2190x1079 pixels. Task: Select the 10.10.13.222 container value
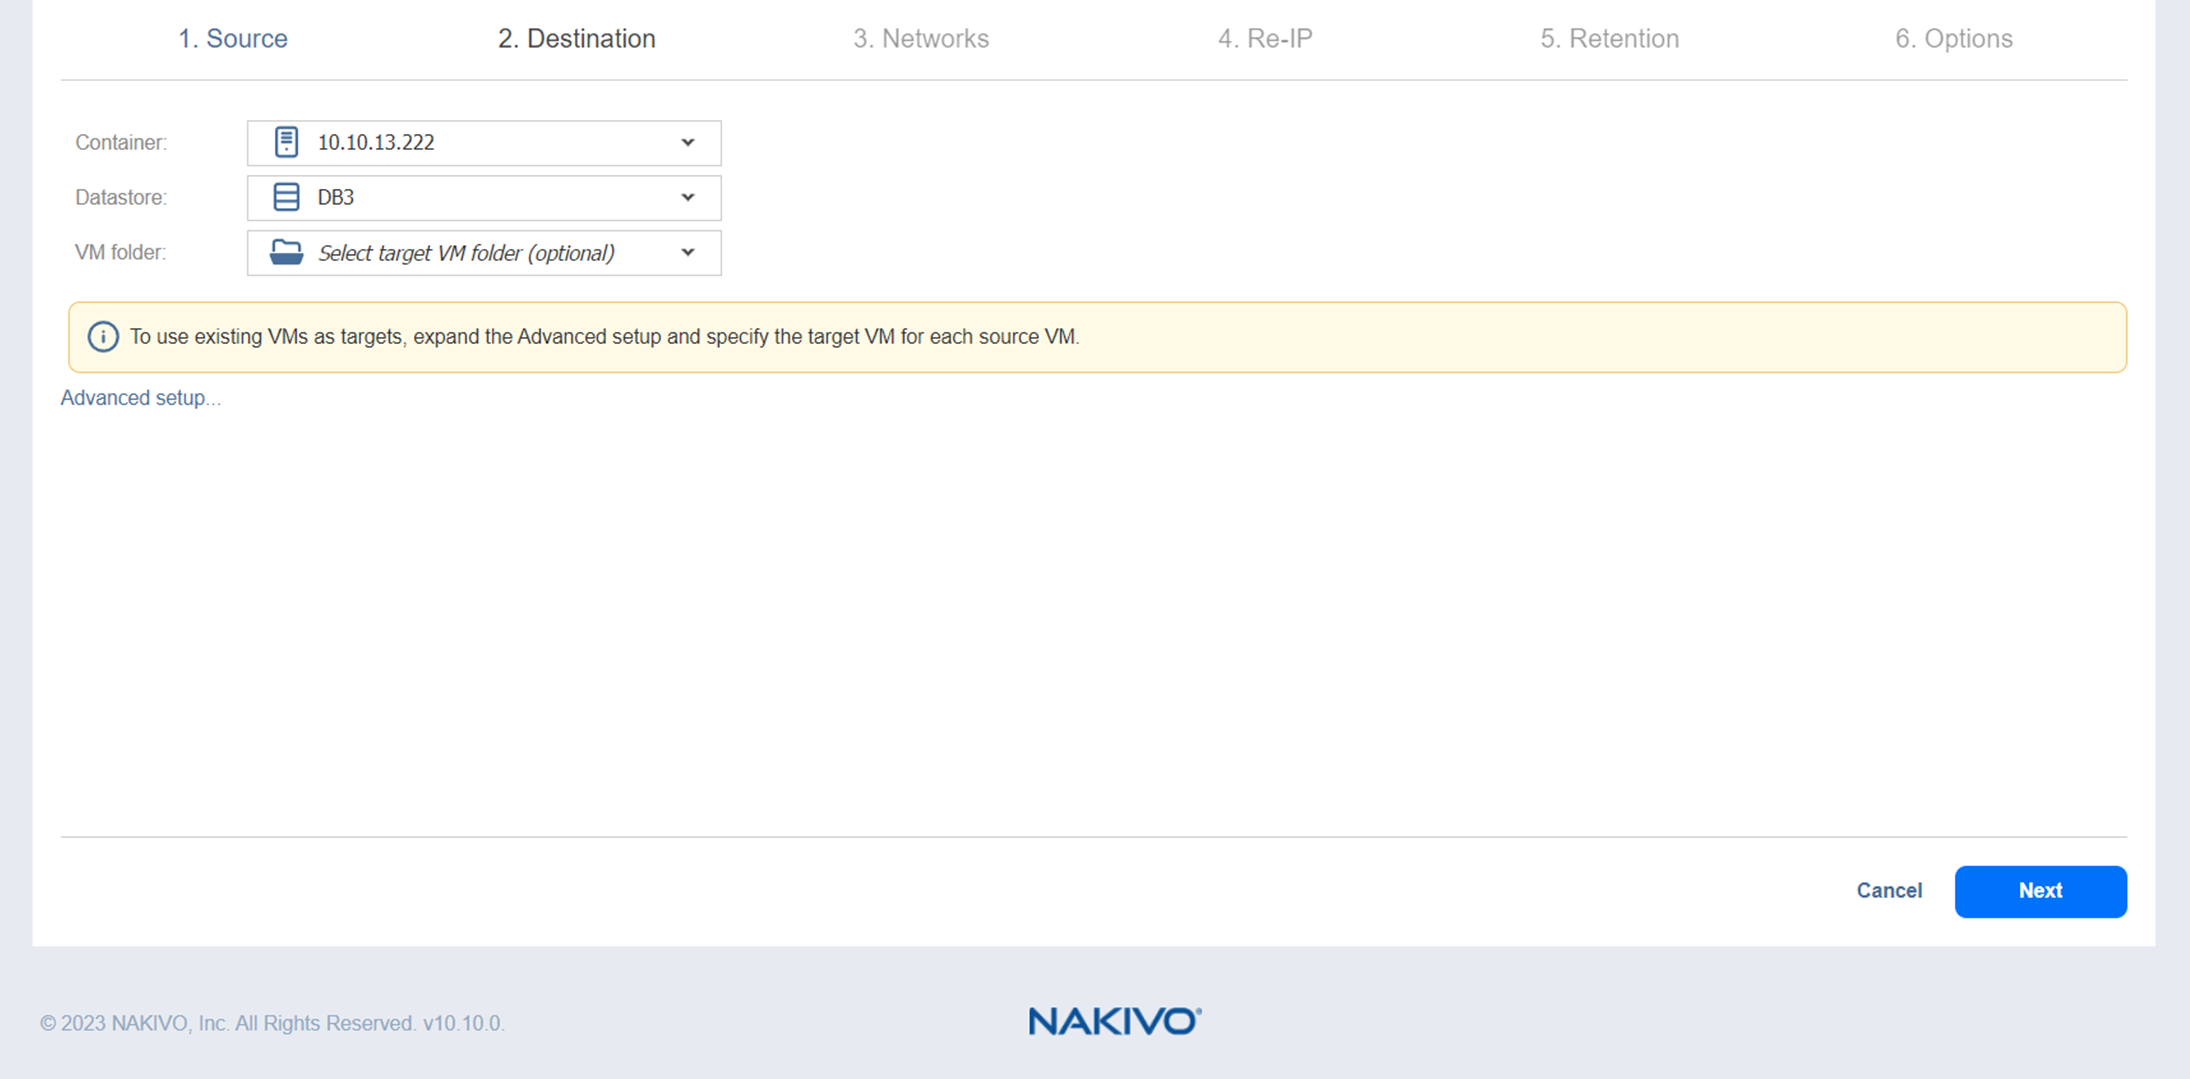(x=376, y=143)
